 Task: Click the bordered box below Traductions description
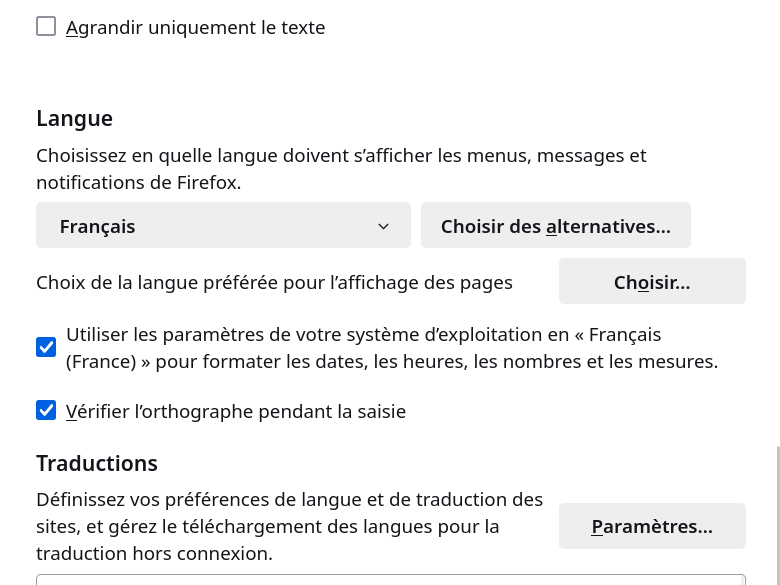coord(391,580)
